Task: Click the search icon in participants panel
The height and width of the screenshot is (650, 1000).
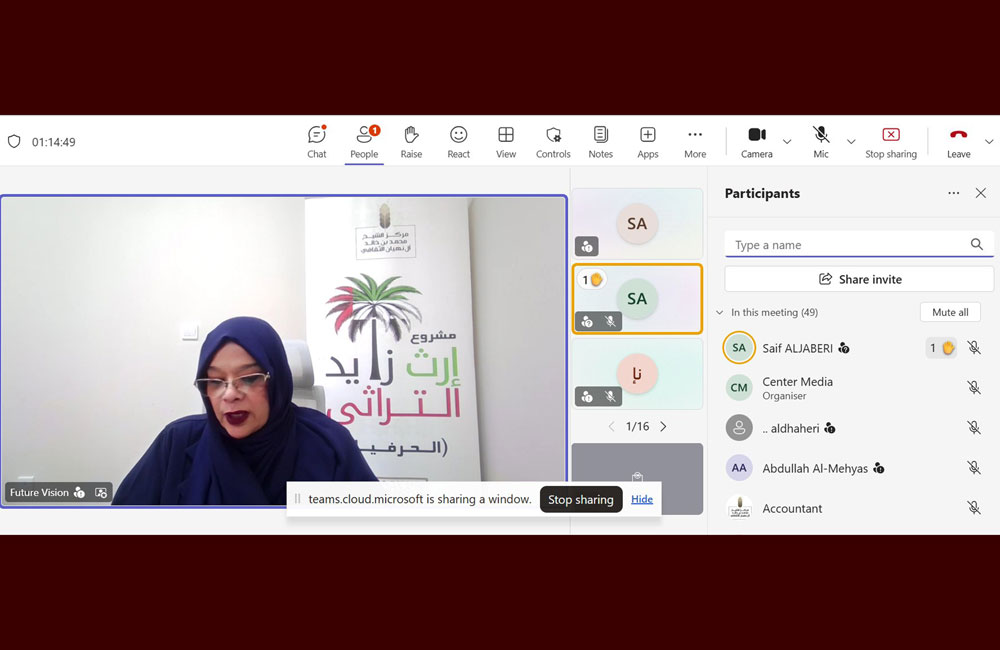Action: [x=977, y=244]
